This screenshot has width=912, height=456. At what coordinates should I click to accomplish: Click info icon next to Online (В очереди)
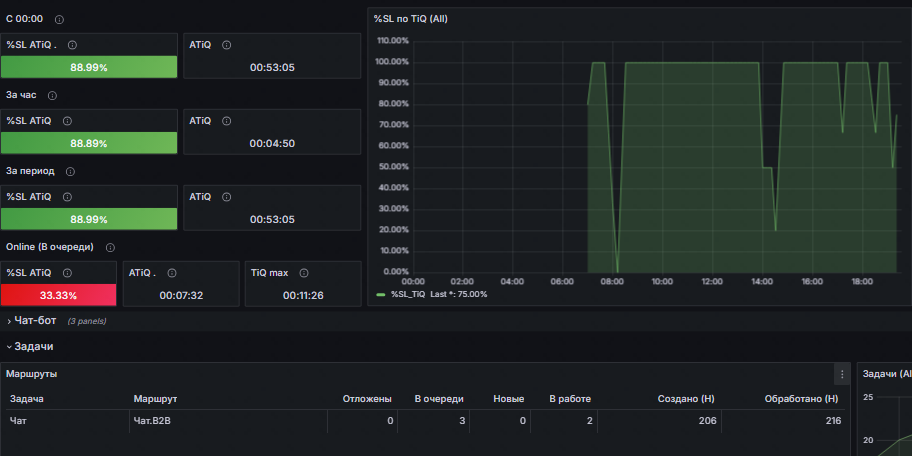click(x=110, y=248)
